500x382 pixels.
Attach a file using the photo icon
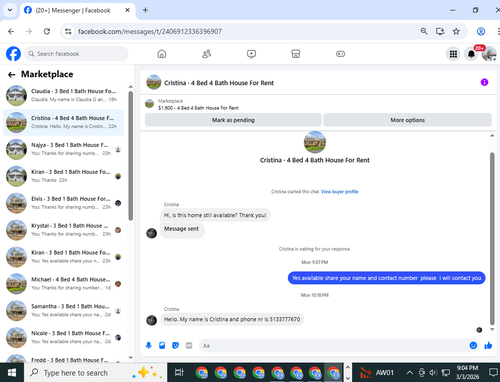click(x=162, y=345)
